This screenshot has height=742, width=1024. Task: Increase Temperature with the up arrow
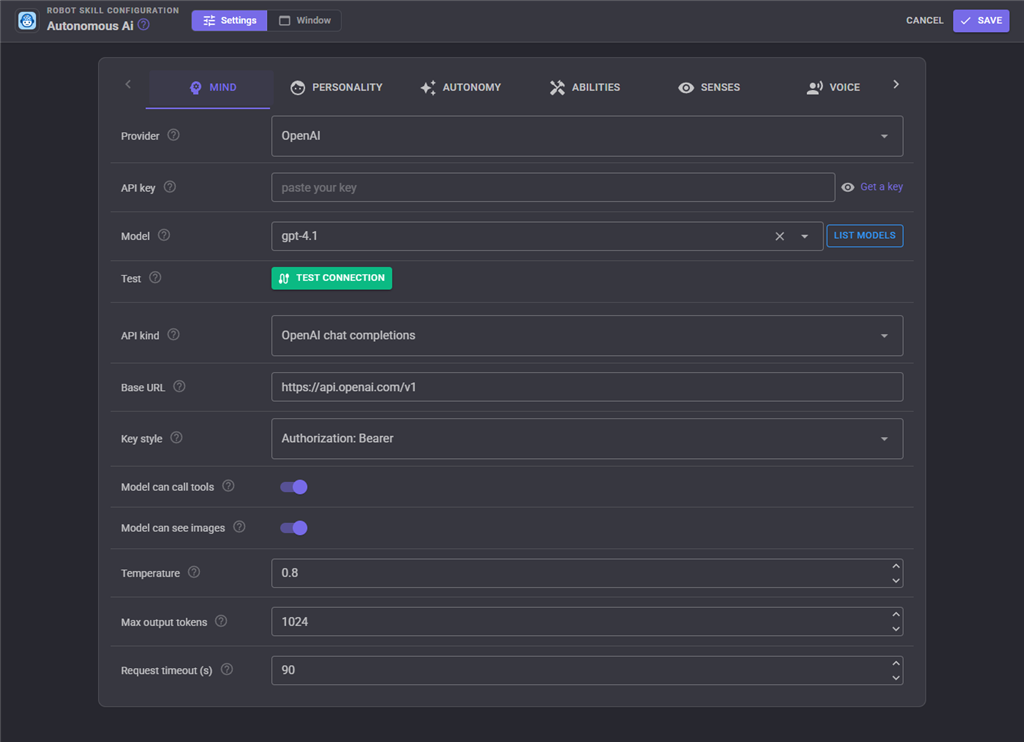[x=896, y=566]
